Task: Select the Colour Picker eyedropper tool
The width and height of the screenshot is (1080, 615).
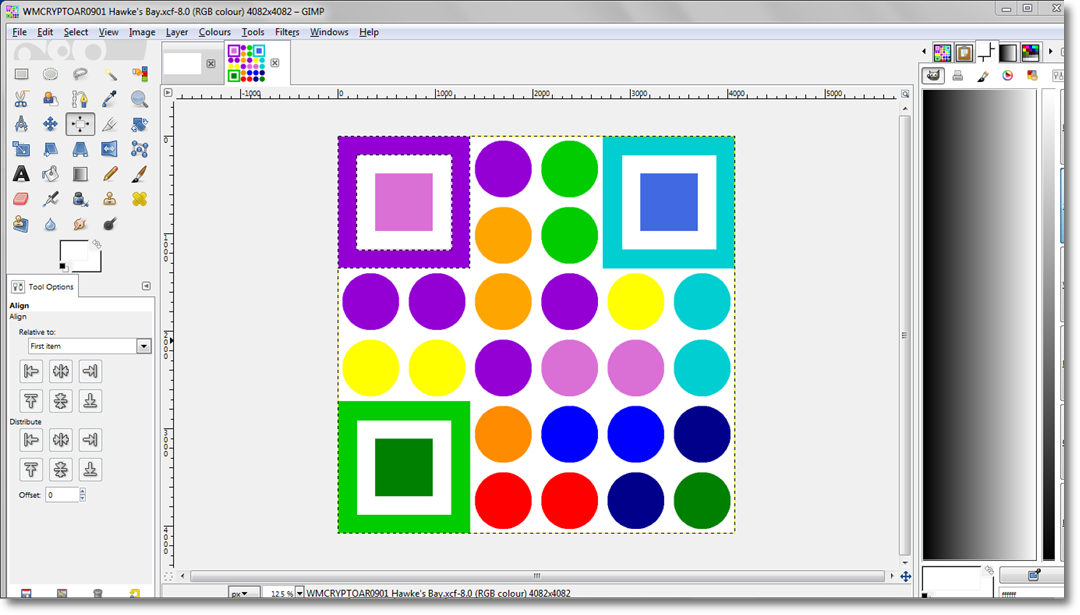Action: coord(110,99)
